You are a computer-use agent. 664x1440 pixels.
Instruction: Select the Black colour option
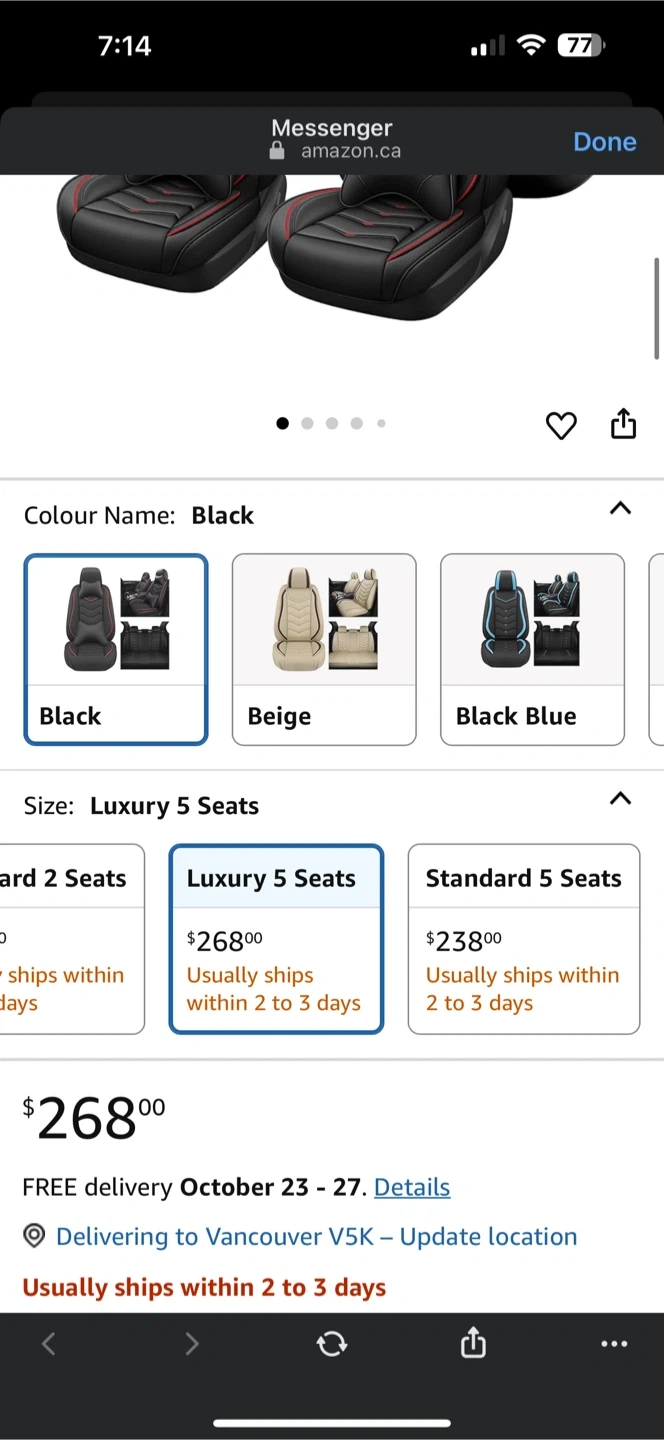(116, 649)
